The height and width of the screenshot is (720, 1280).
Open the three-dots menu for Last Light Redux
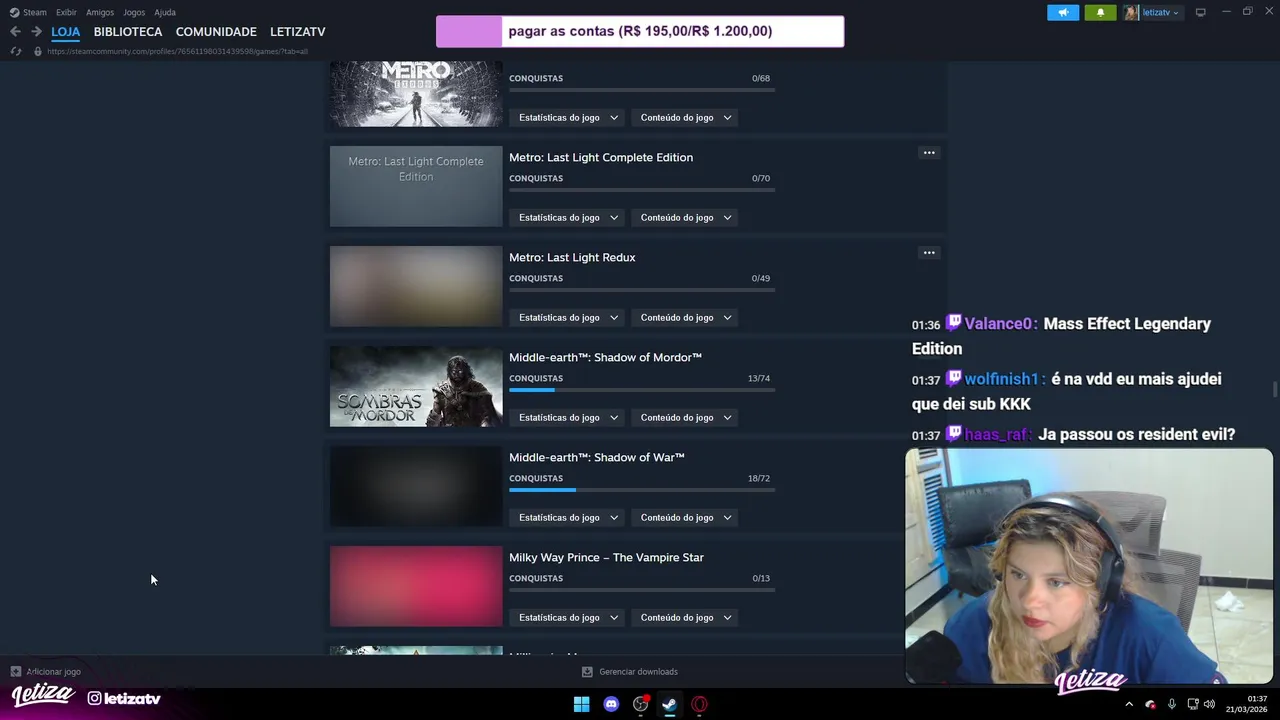pyautogui.click(x=929, y=253)
